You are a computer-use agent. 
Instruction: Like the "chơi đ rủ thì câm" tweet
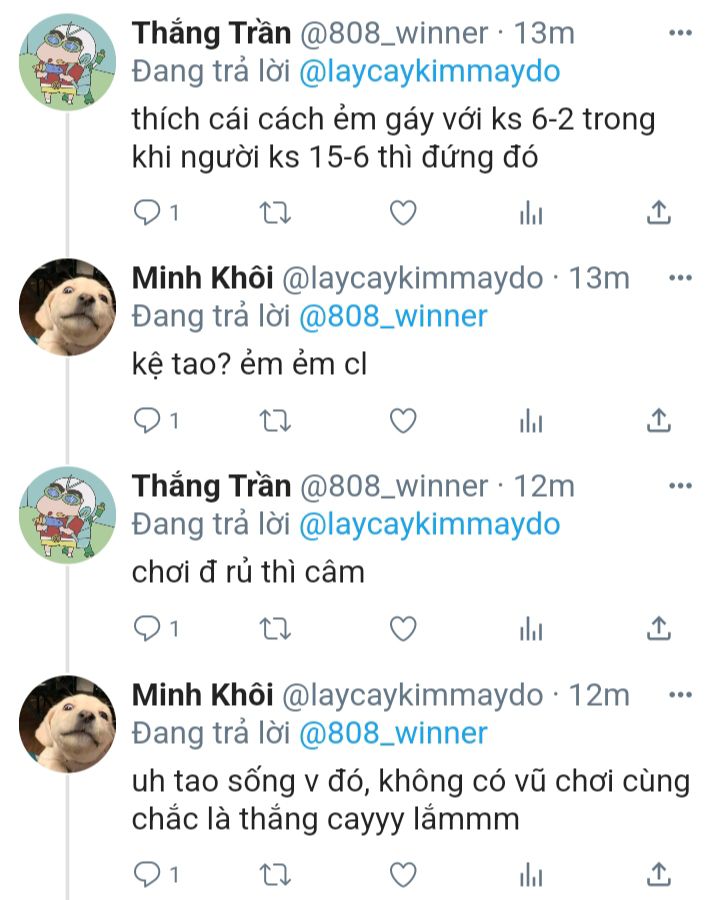pyautogui.click(x=402, y=628)
